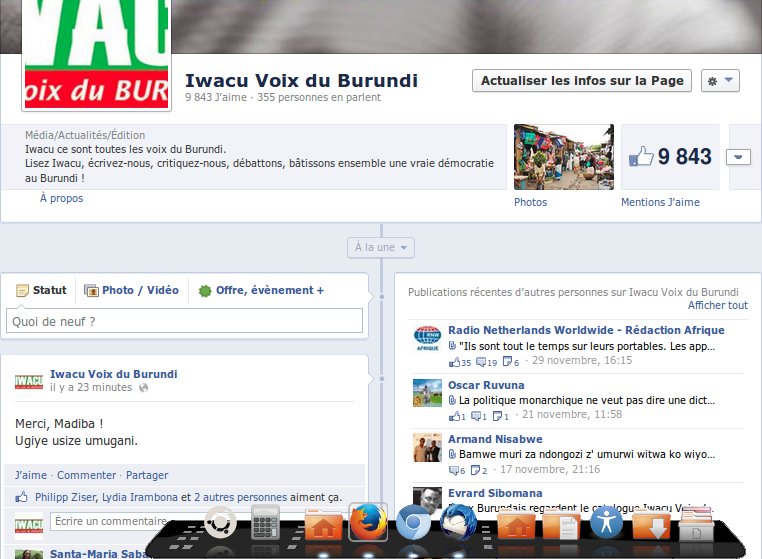Image resolution: width=762 pixels, height=559 pixels.
Task: Switch to Firefox in the dock
Action: [x=369, y=522]
